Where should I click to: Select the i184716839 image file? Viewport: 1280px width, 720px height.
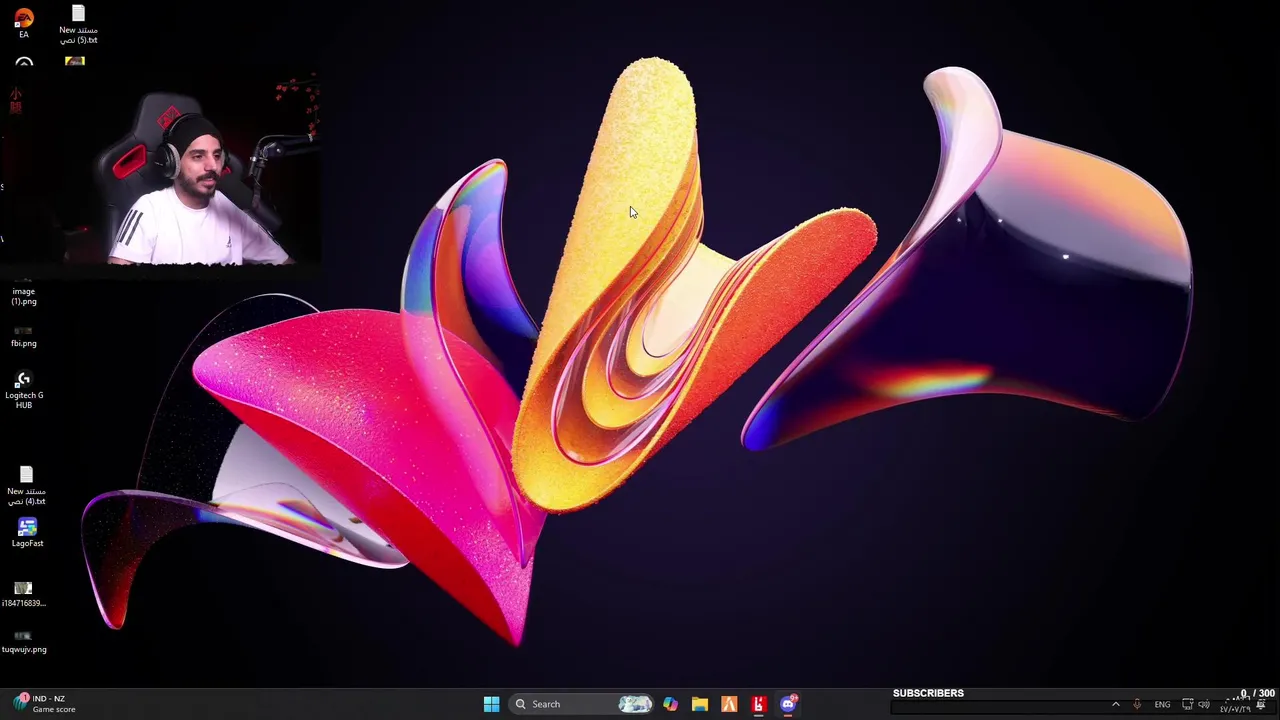point(23,595)
